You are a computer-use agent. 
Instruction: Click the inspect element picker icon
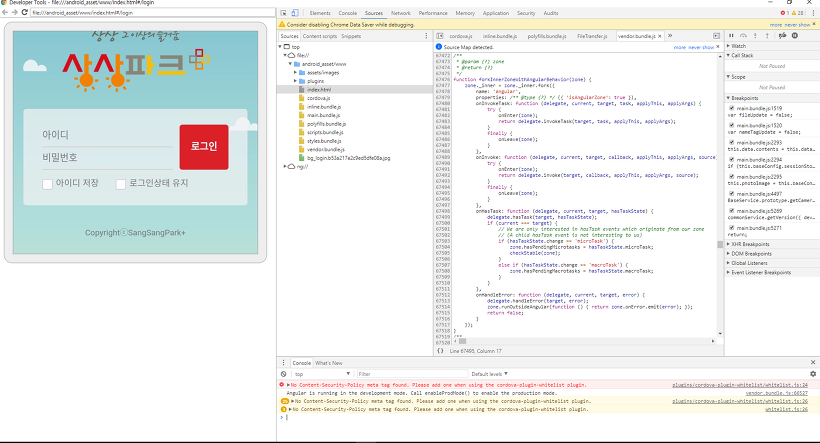283,13
